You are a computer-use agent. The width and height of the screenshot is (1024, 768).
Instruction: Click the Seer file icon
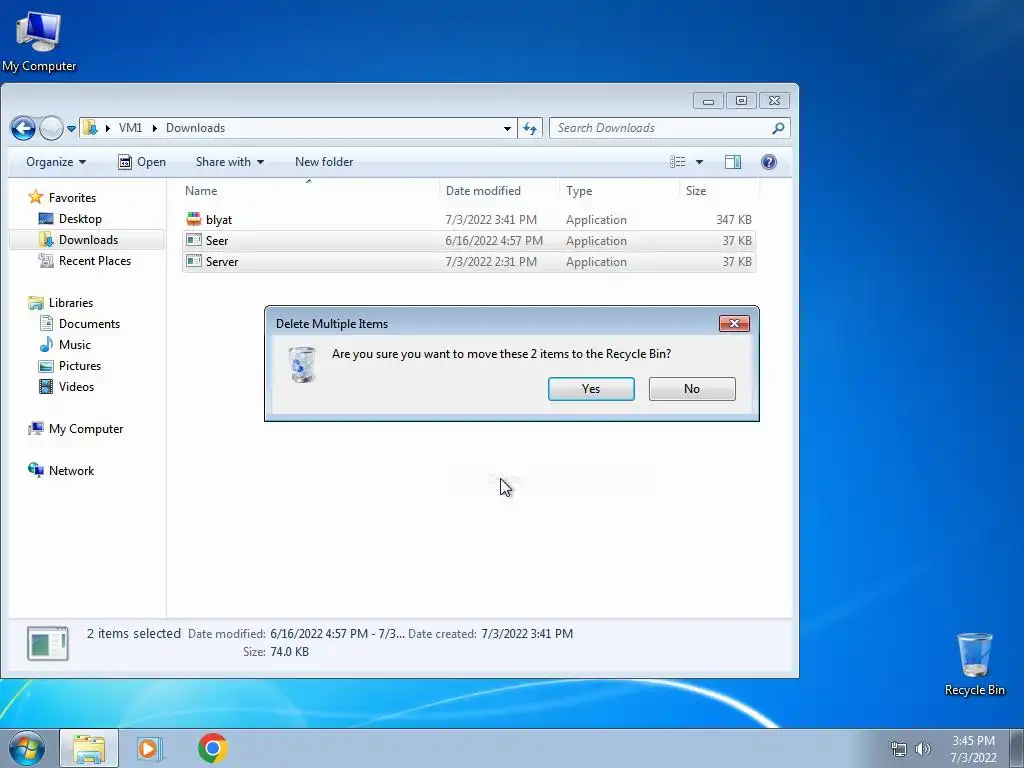[194, 240]
